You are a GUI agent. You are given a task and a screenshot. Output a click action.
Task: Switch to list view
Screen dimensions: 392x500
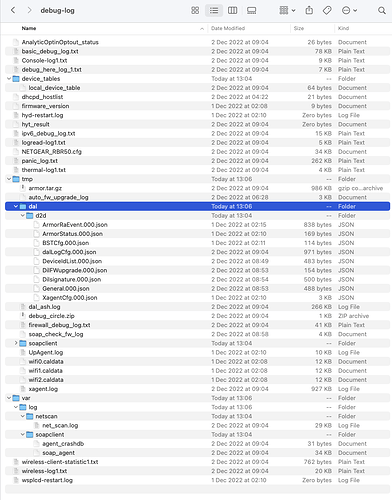pos(214,10)
